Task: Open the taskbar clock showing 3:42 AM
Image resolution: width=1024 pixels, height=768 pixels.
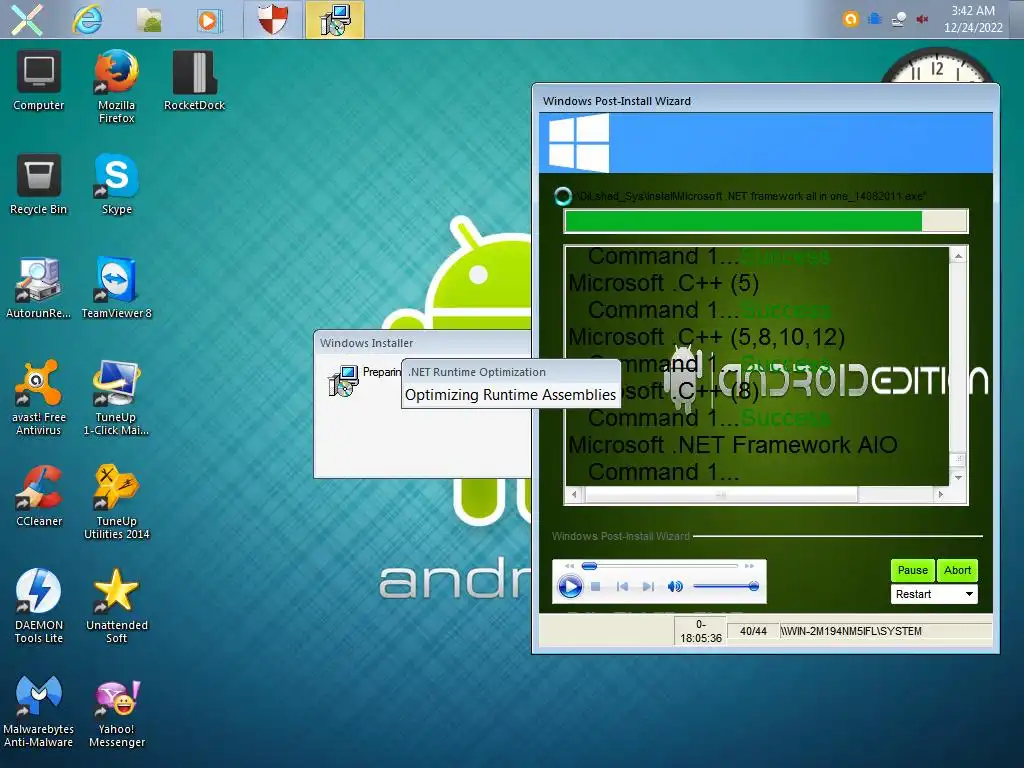Action: pos(973,19)
